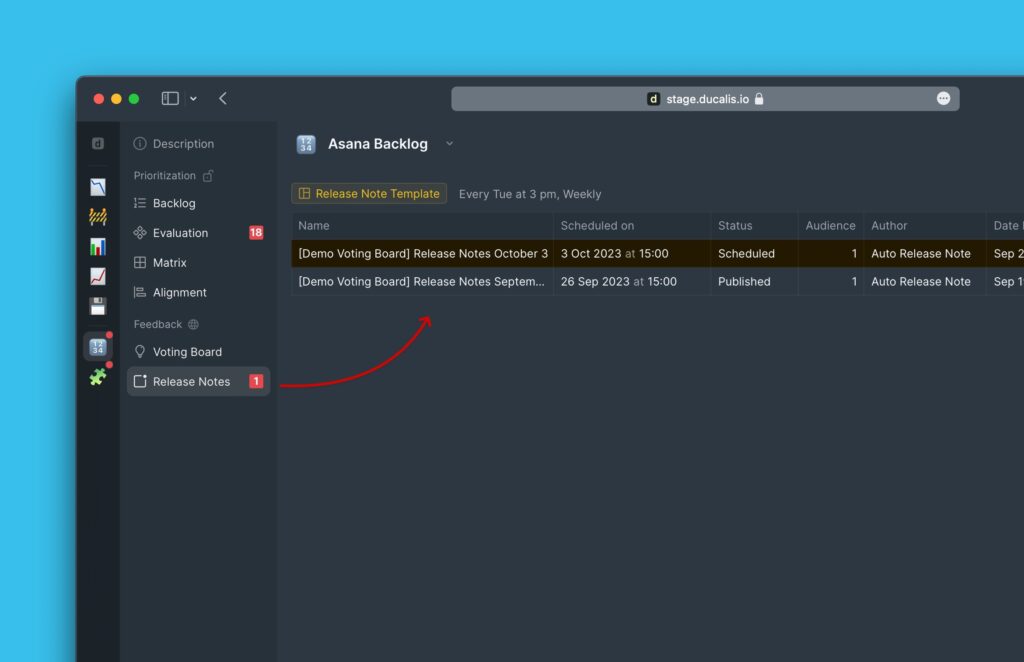
Task: Click the Prioritization lock icon
Action: click(x=208, y=176)
